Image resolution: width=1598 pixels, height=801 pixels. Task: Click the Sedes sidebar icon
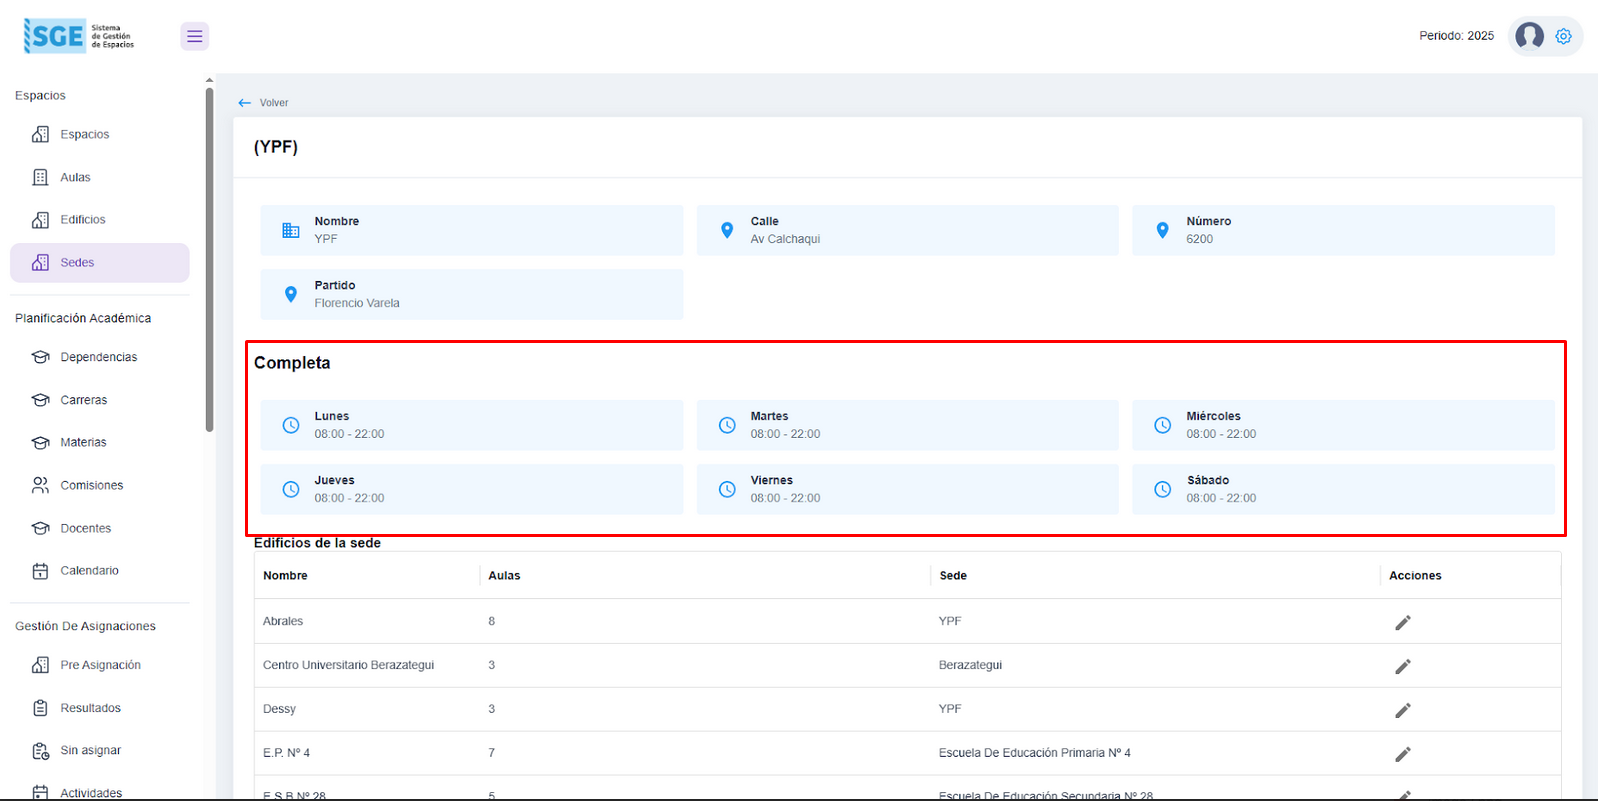coord(40,263)
